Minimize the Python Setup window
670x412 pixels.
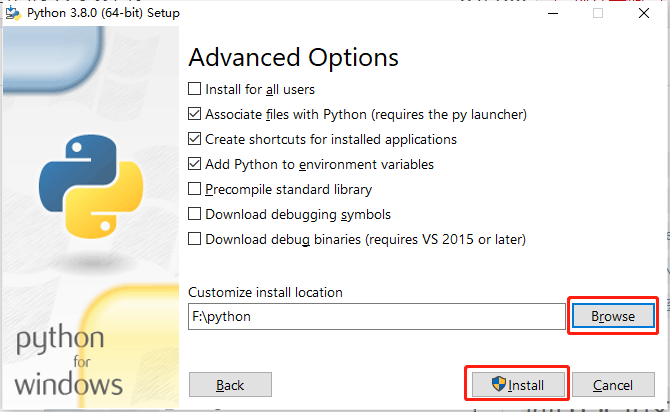(x=553, y=13)
